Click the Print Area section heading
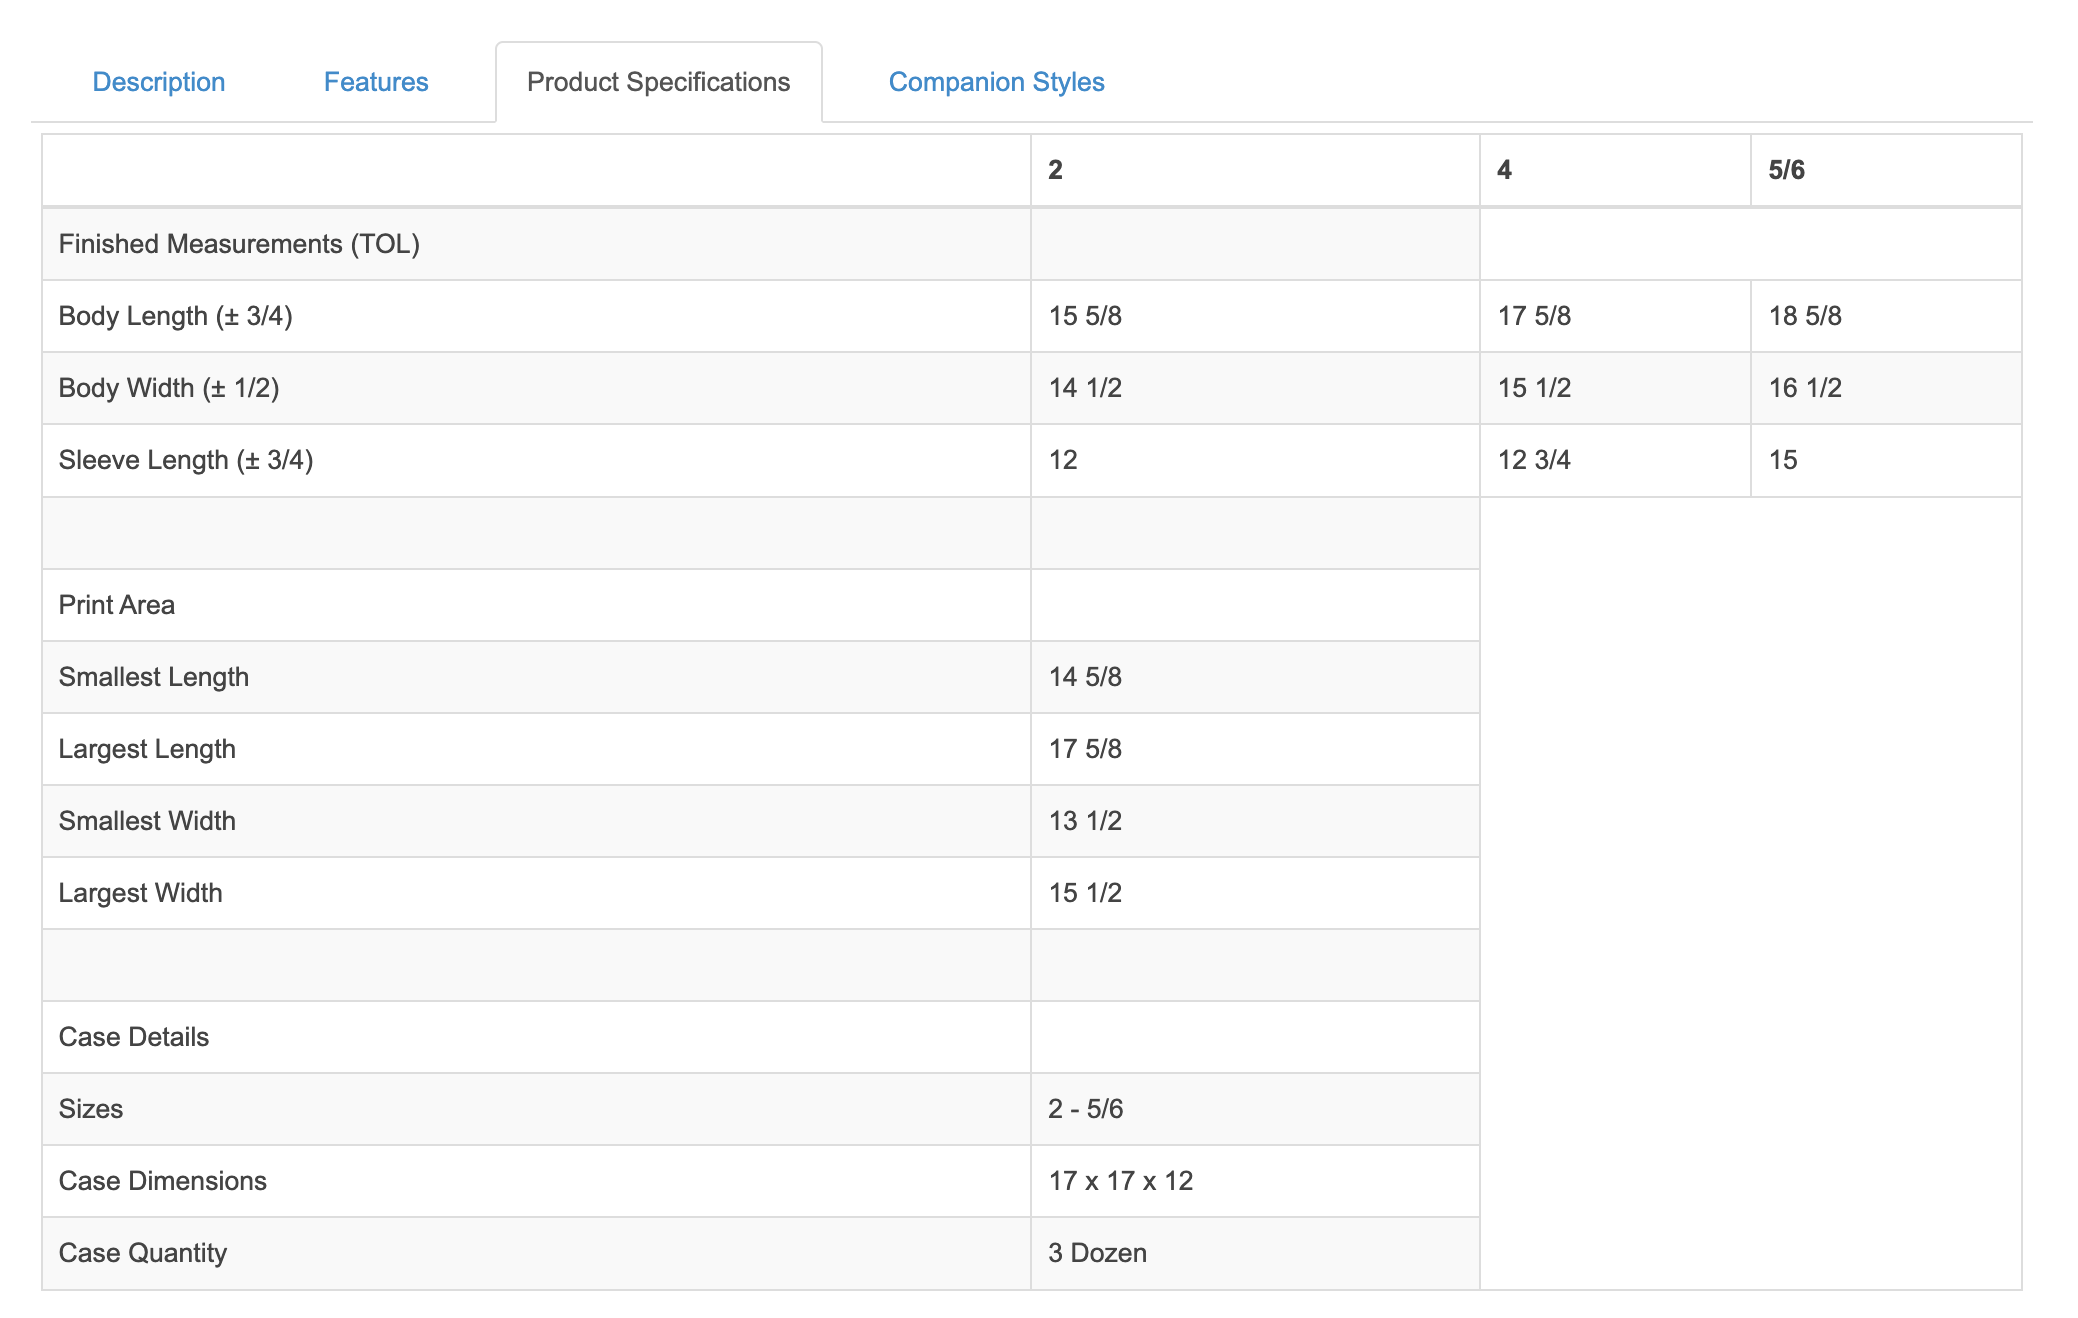 117,605
